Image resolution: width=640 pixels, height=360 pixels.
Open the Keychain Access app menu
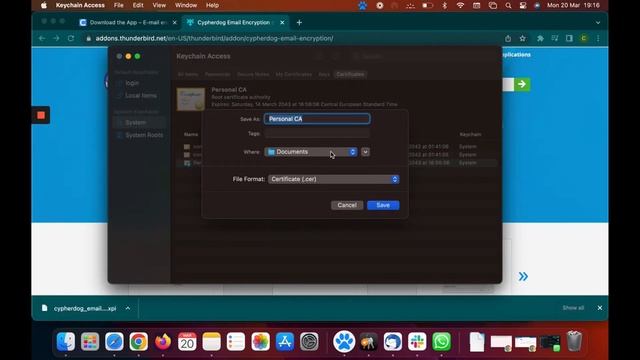(x=80, y=5)
